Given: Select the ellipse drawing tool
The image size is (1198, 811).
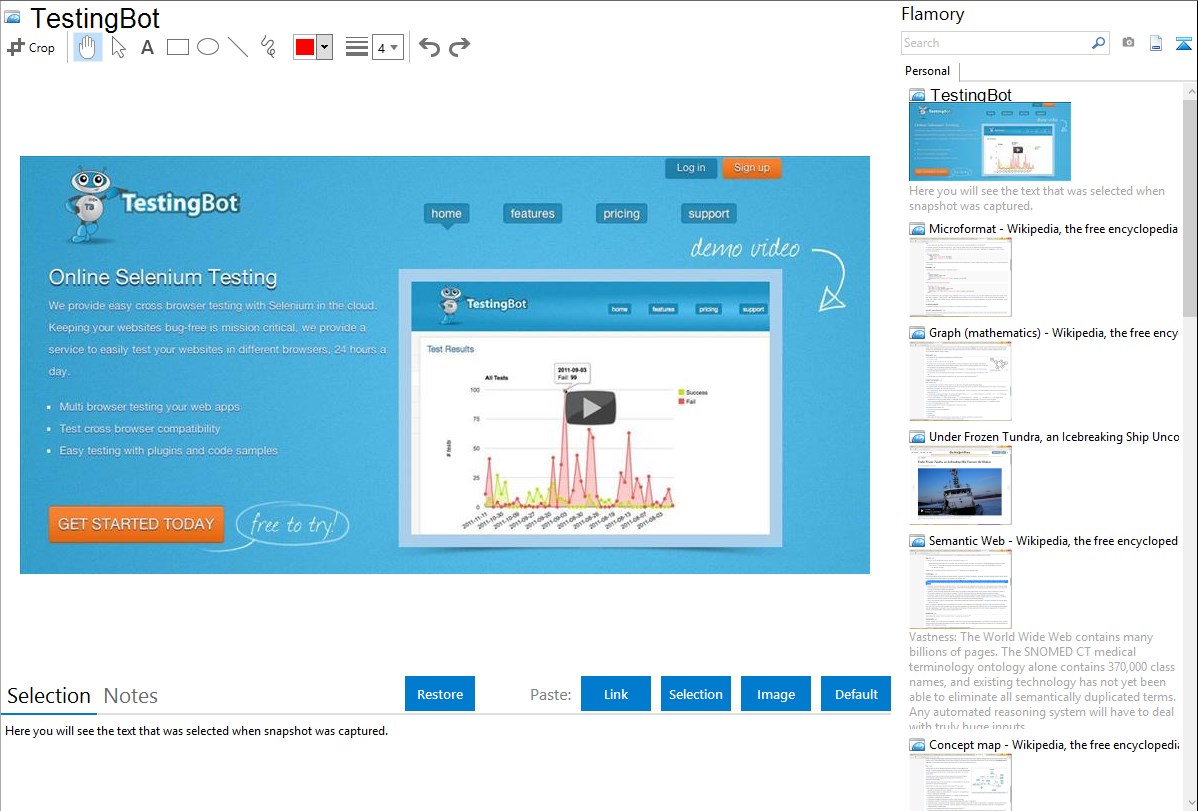Looking at the screenshot, I should [208, 47].
